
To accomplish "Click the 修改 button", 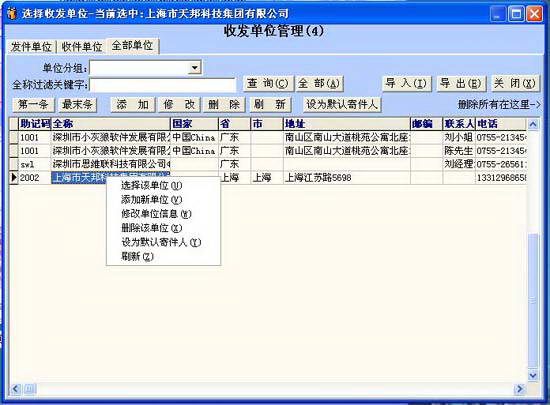I will point(179,104).
